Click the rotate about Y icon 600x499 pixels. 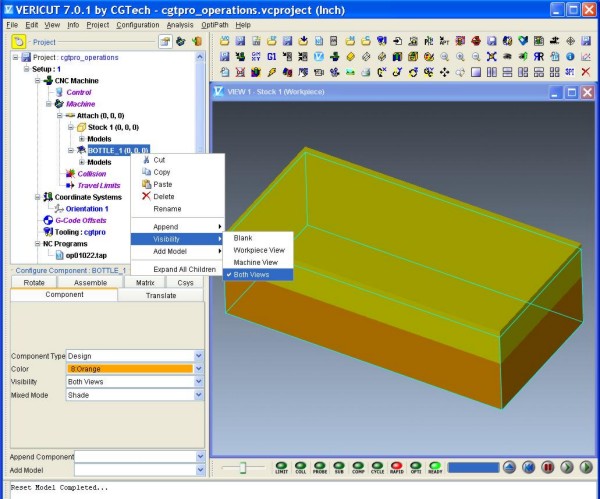[397, 72]
